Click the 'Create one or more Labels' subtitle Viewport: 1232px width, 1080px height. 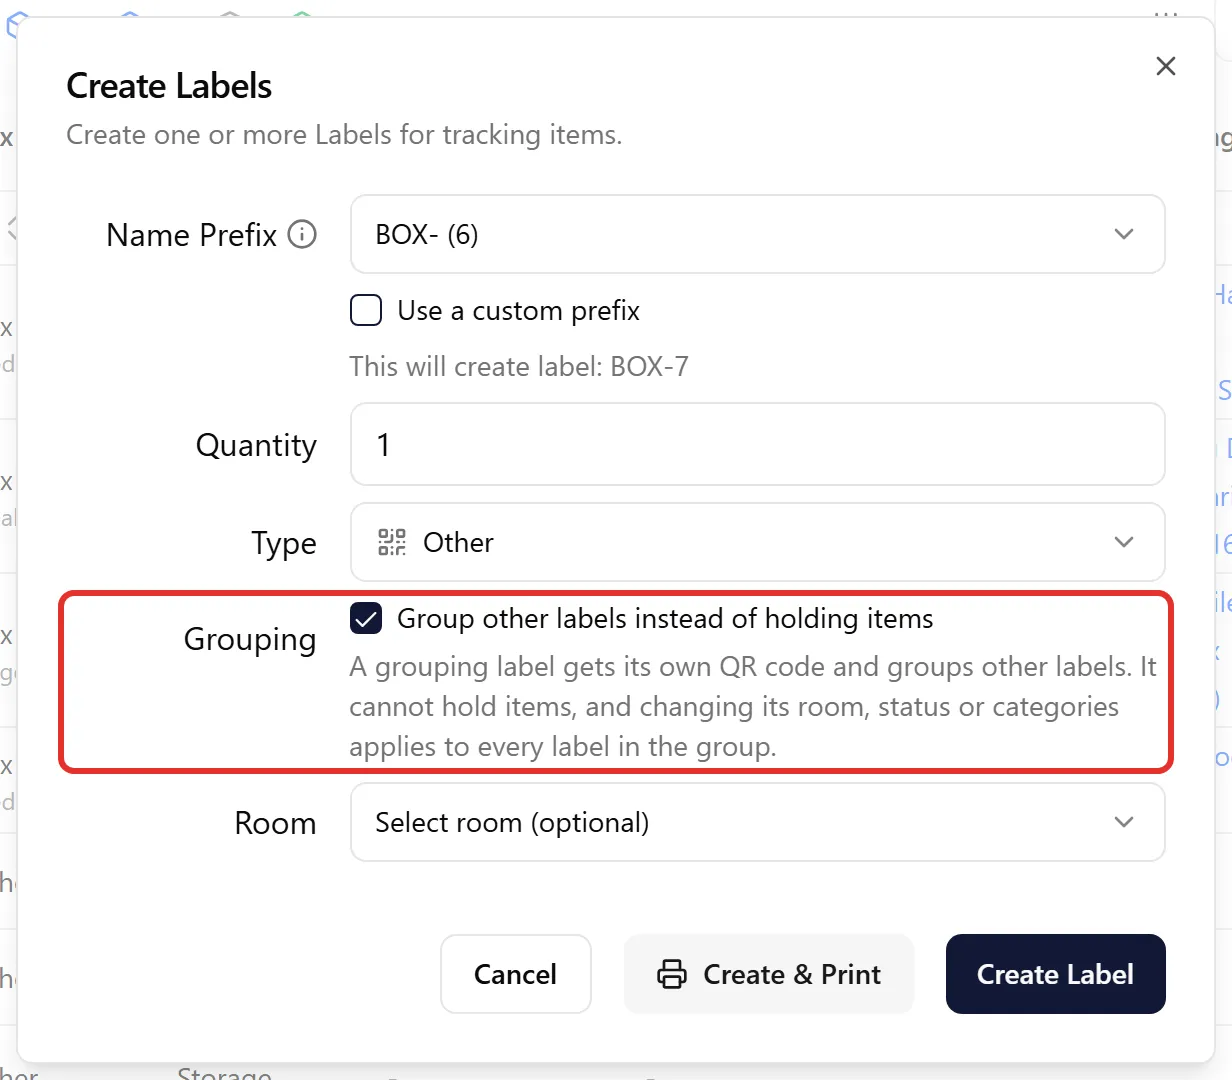pos(344,134)
